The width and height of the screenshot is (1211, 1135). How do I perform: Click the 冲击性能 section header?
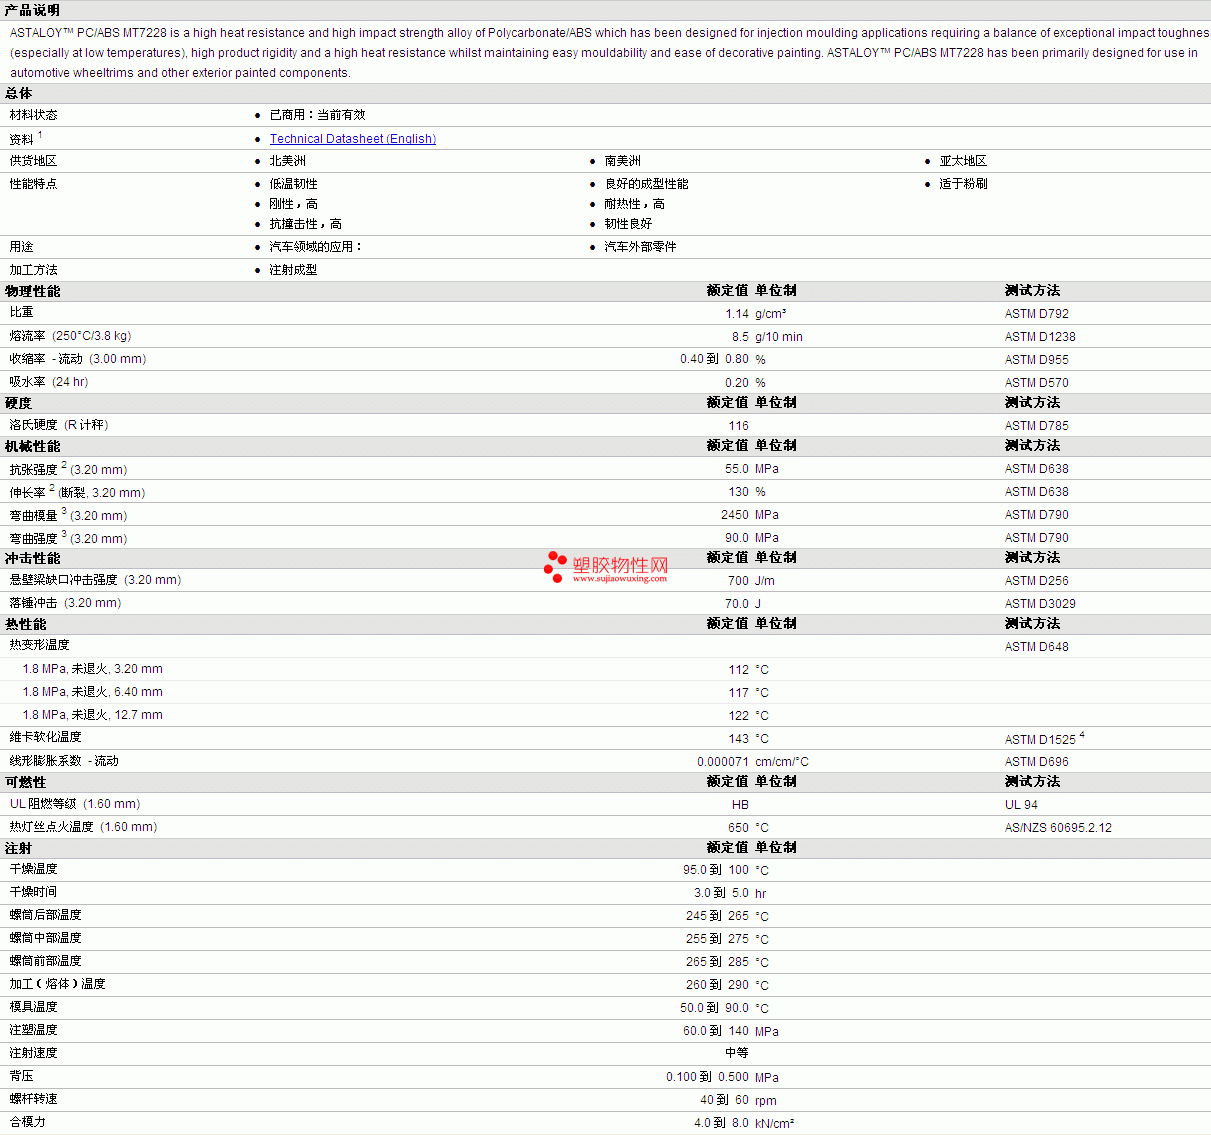coord(32,558)
